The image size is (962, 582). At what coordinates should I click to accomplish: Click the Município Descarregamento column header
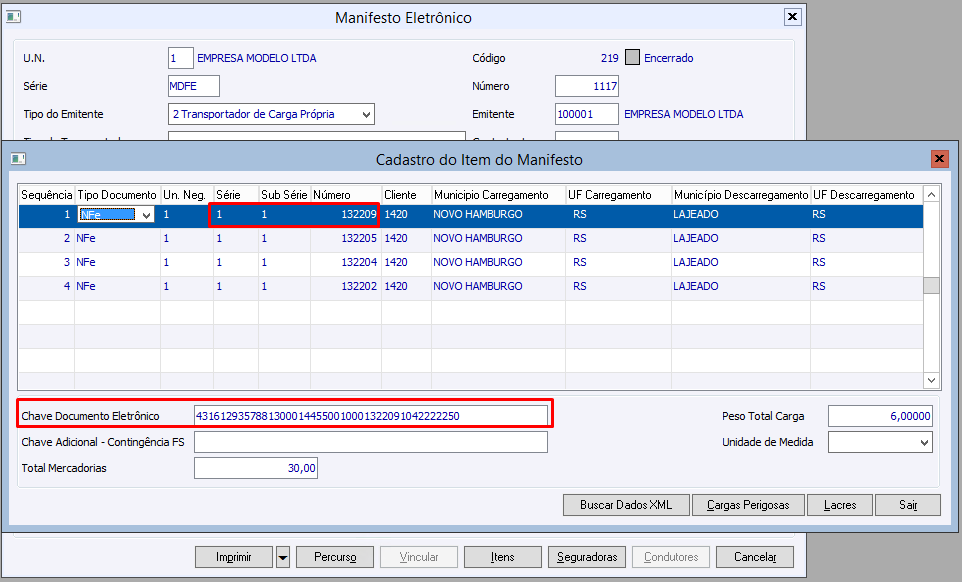740,194
